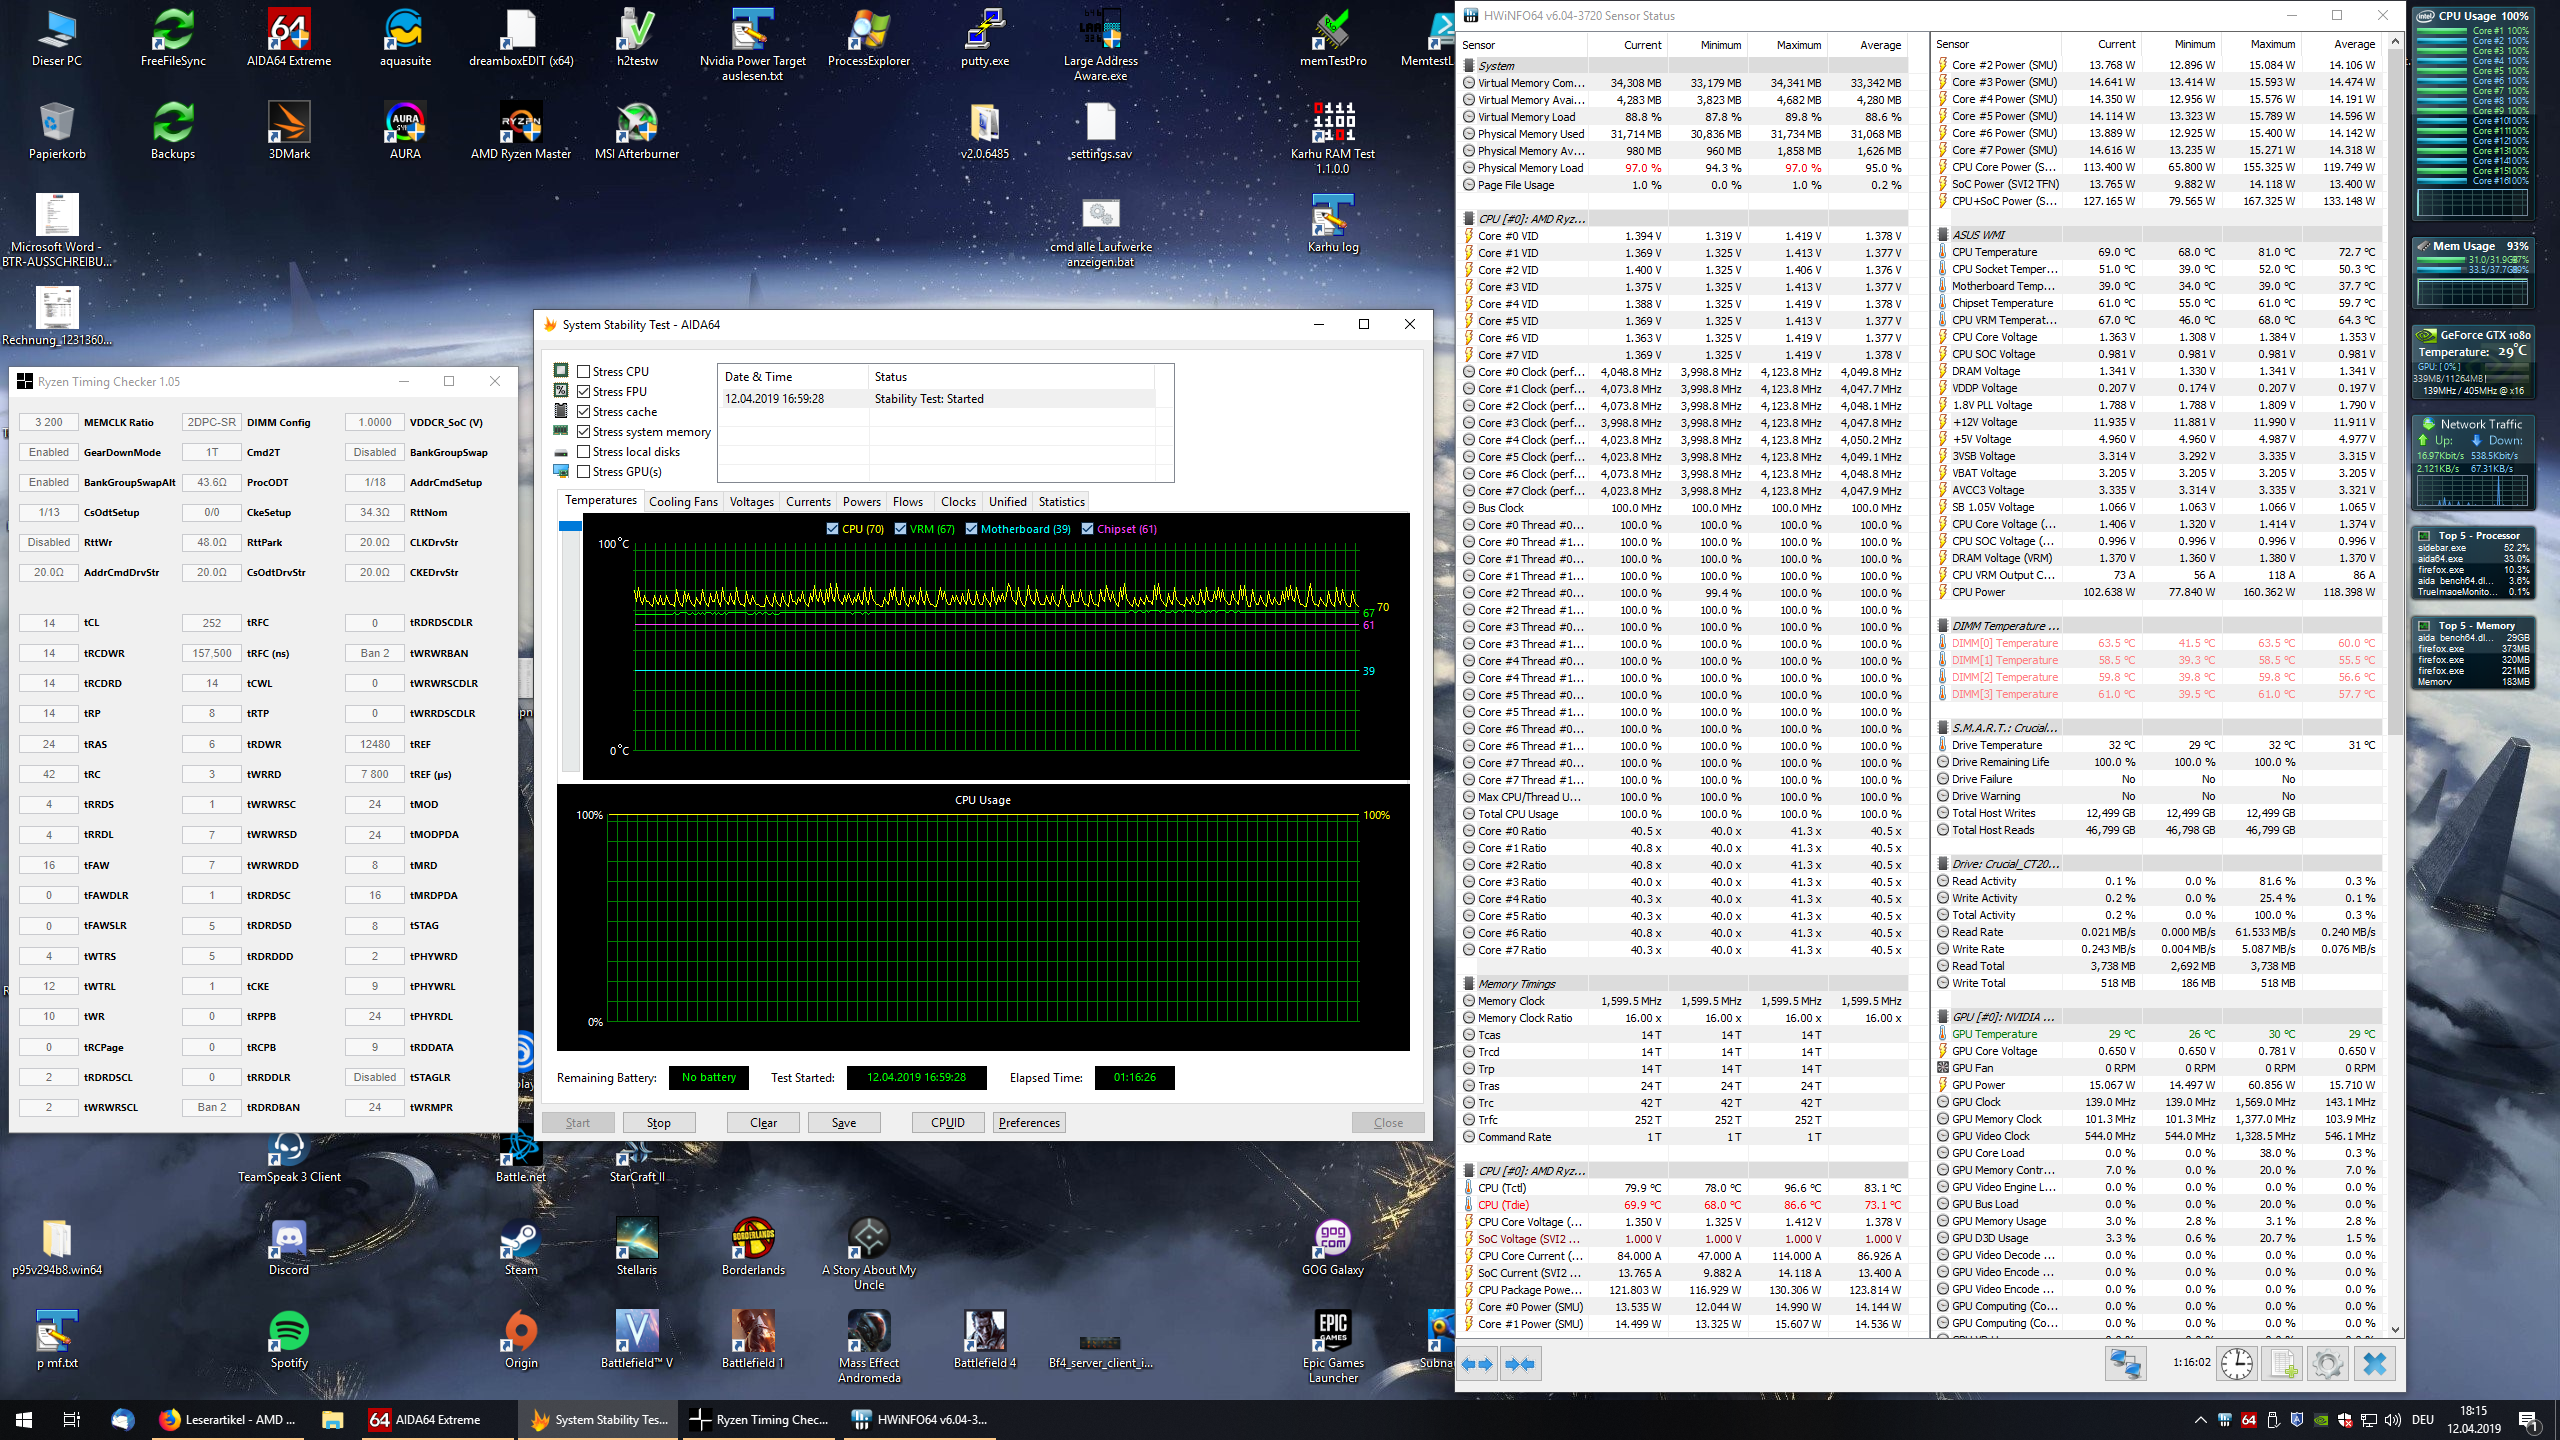The height and width of the screenshot is (1440, 2560).
Task: Switch to Statistics tab
Action: [1061, 502]
